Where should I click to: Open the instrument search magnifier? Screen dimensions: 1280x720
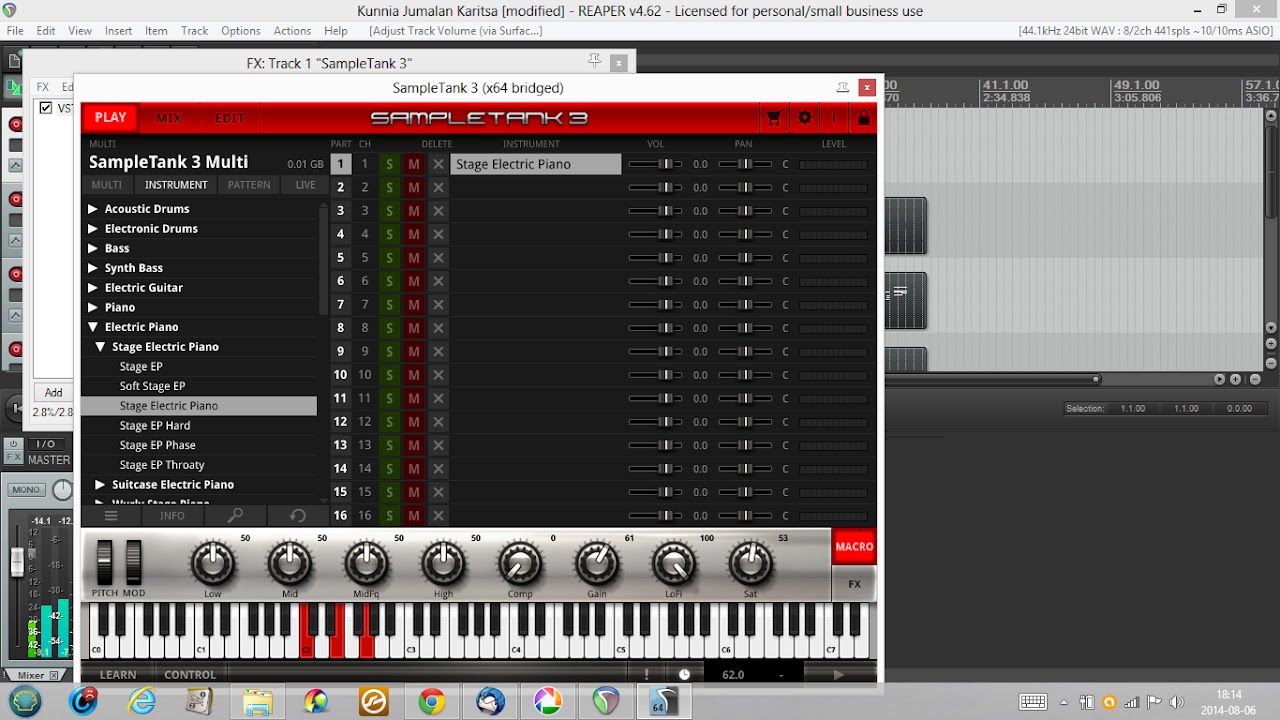pyautogui.click(x=235, y=516)
